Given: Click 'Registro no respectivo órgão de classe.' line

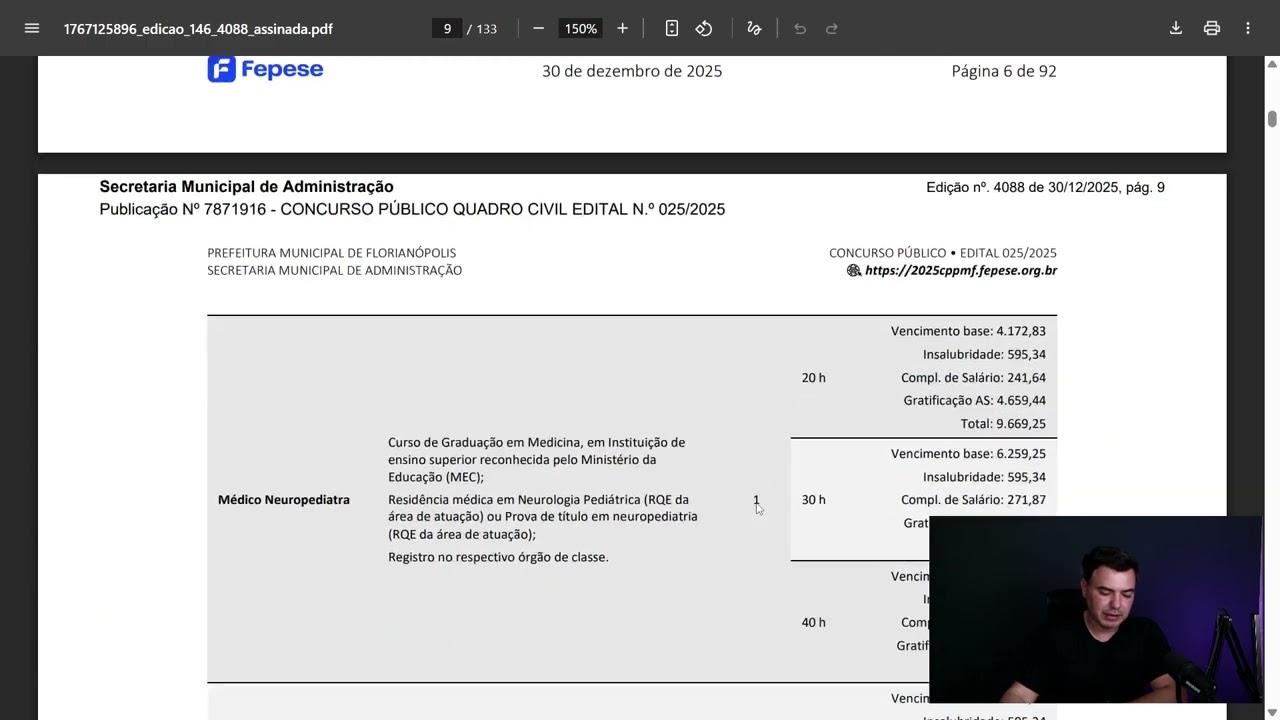Looking at the screenshot, I should 498,557.
